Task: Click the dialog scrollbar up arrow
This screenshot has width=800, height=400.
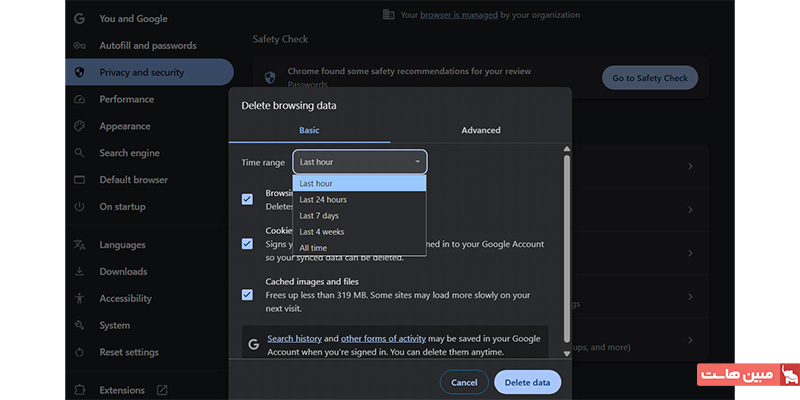Action: (x=566, y=149)
